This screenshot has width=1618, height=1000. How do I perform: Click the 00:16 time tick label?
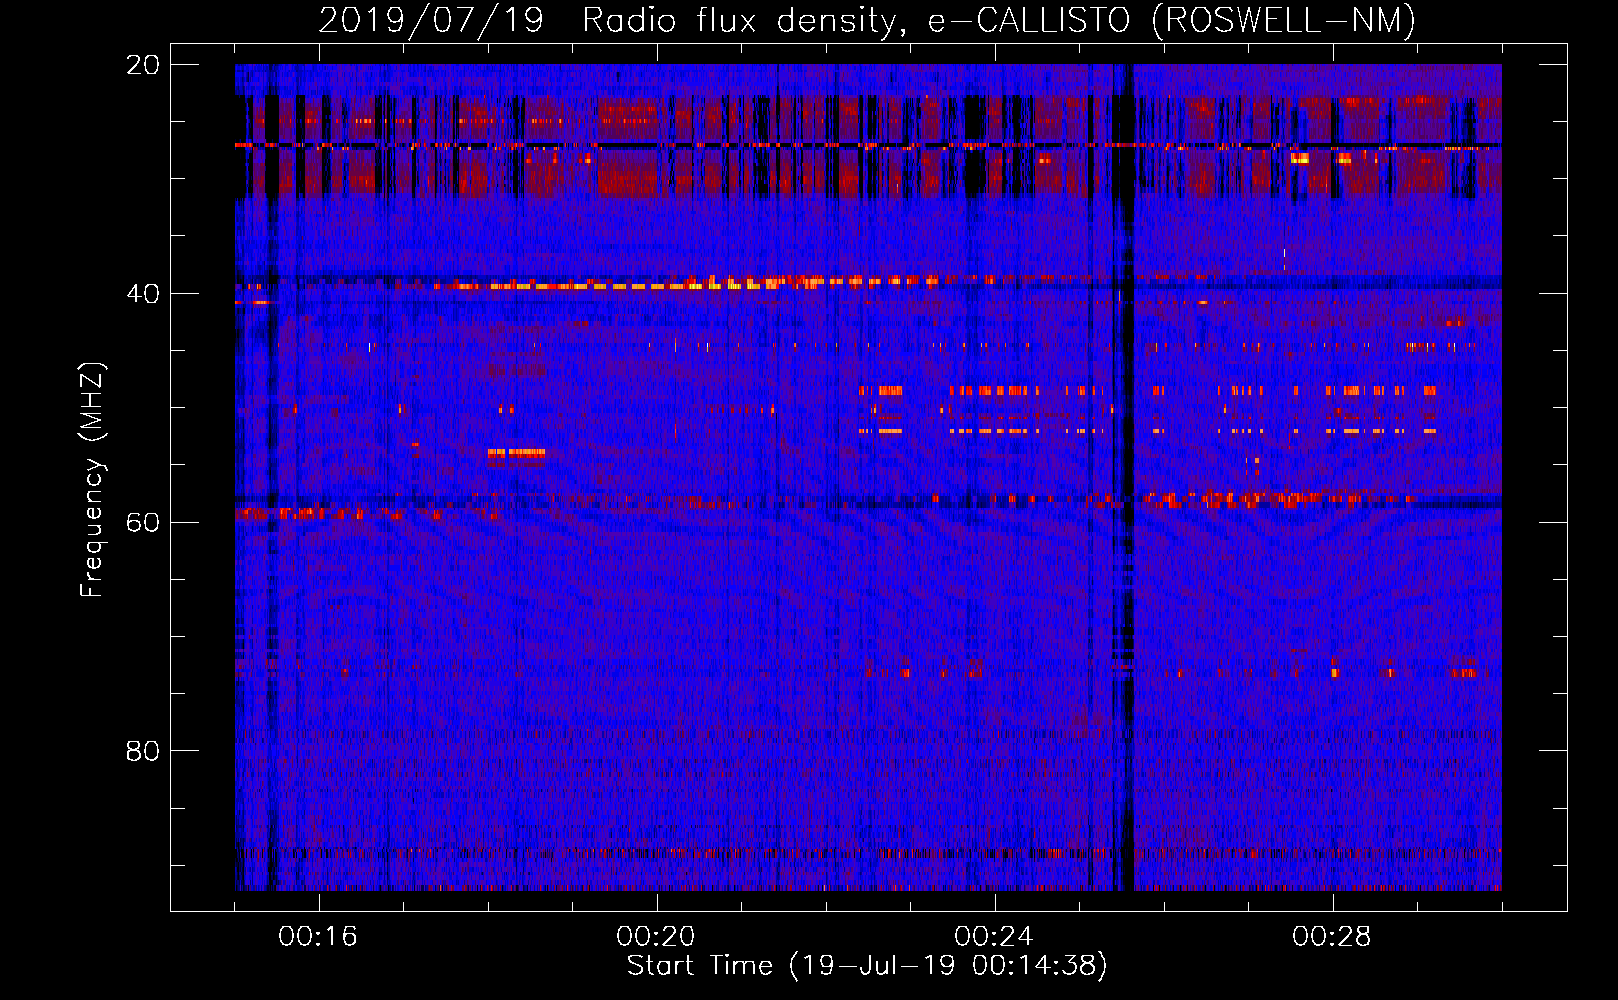coord(318,937)
